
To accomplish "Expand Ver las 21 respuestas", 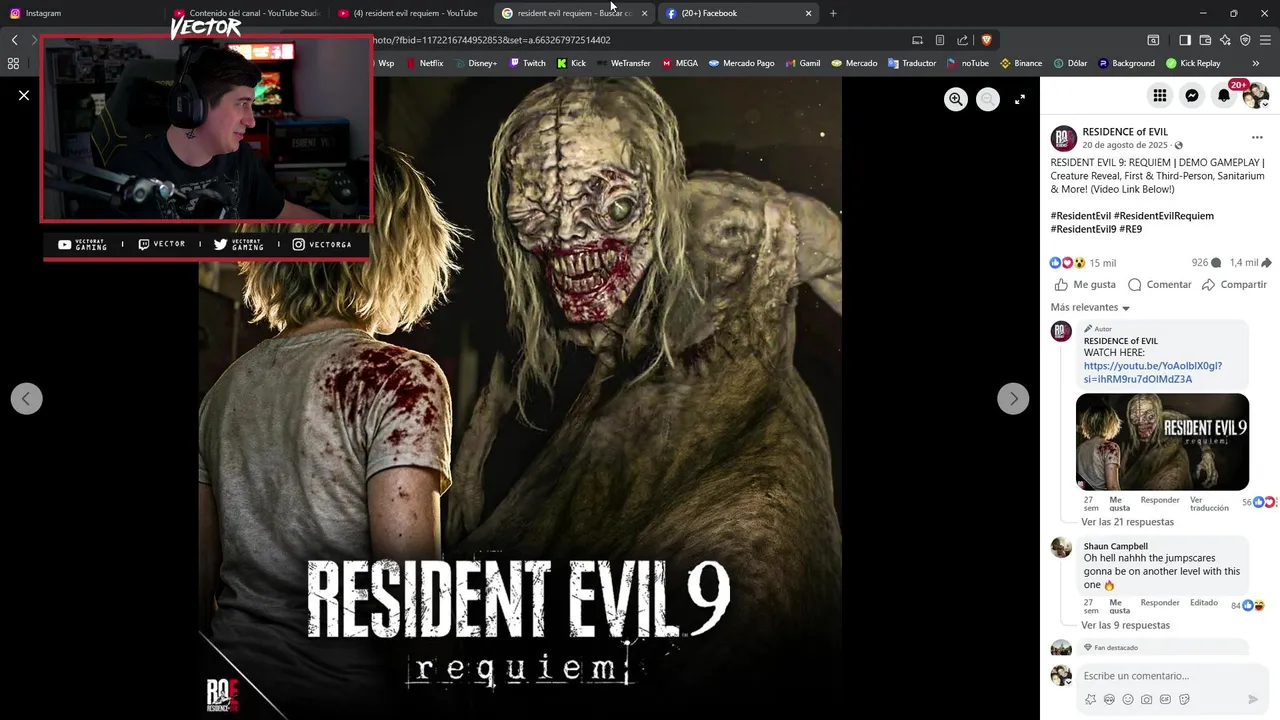I will pos(1127,522).
